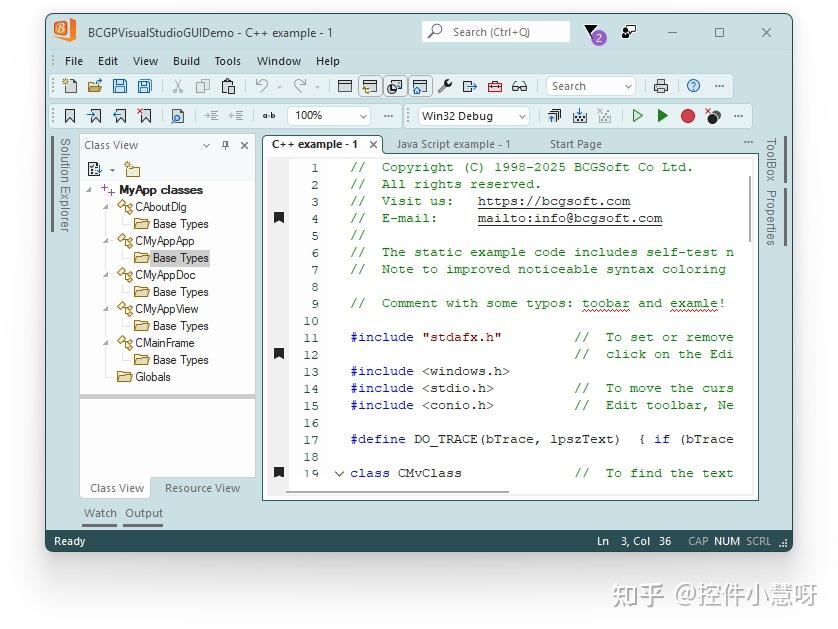Open the File menu
This screenshot has height=629, width=838.
[74, 61]
